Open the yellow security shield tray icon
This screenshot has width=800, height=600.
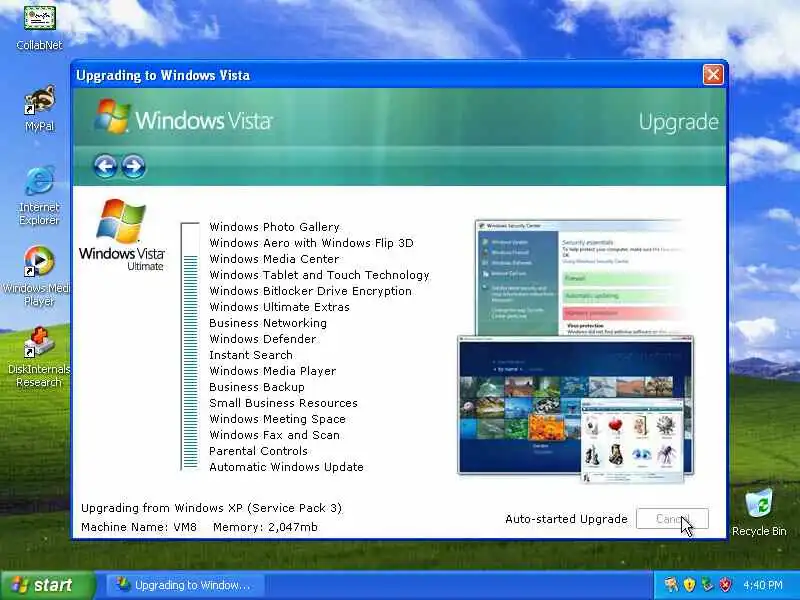[x=689, y=585]
